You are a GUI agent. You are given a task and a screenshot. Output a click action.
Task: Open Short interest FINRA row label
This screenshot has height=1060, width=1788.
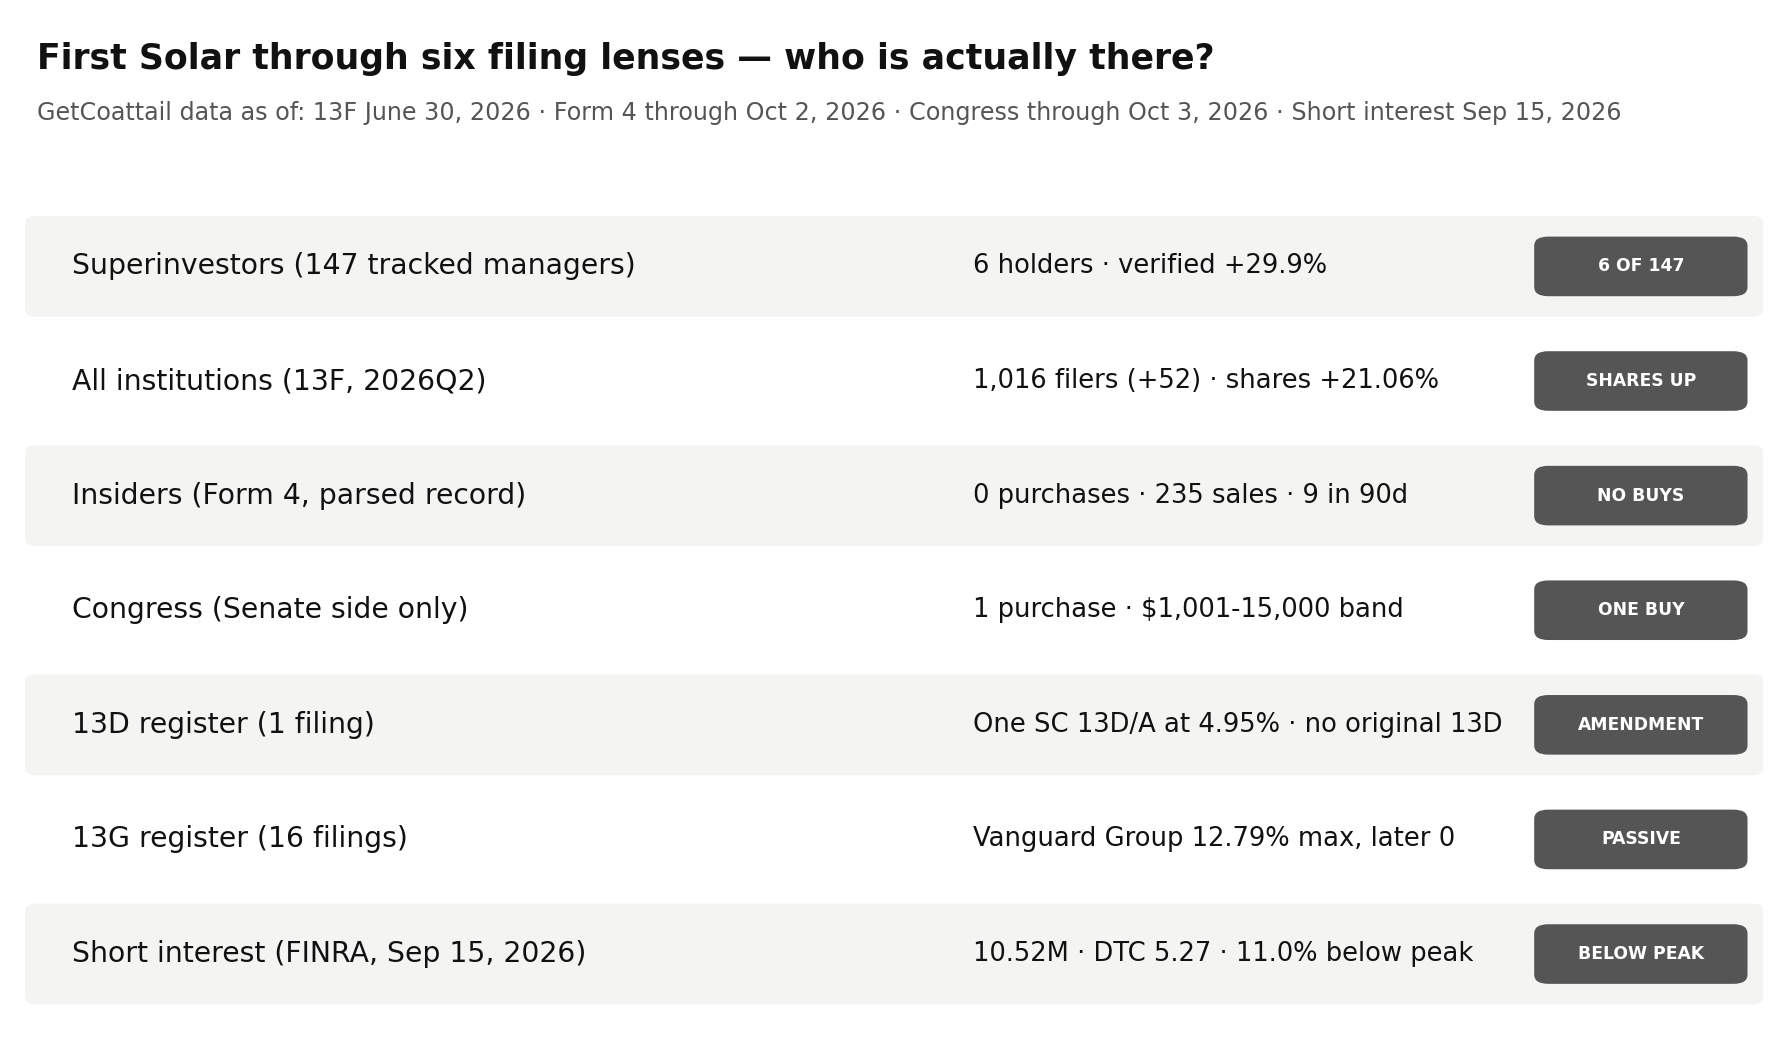(x=329, y=953)
